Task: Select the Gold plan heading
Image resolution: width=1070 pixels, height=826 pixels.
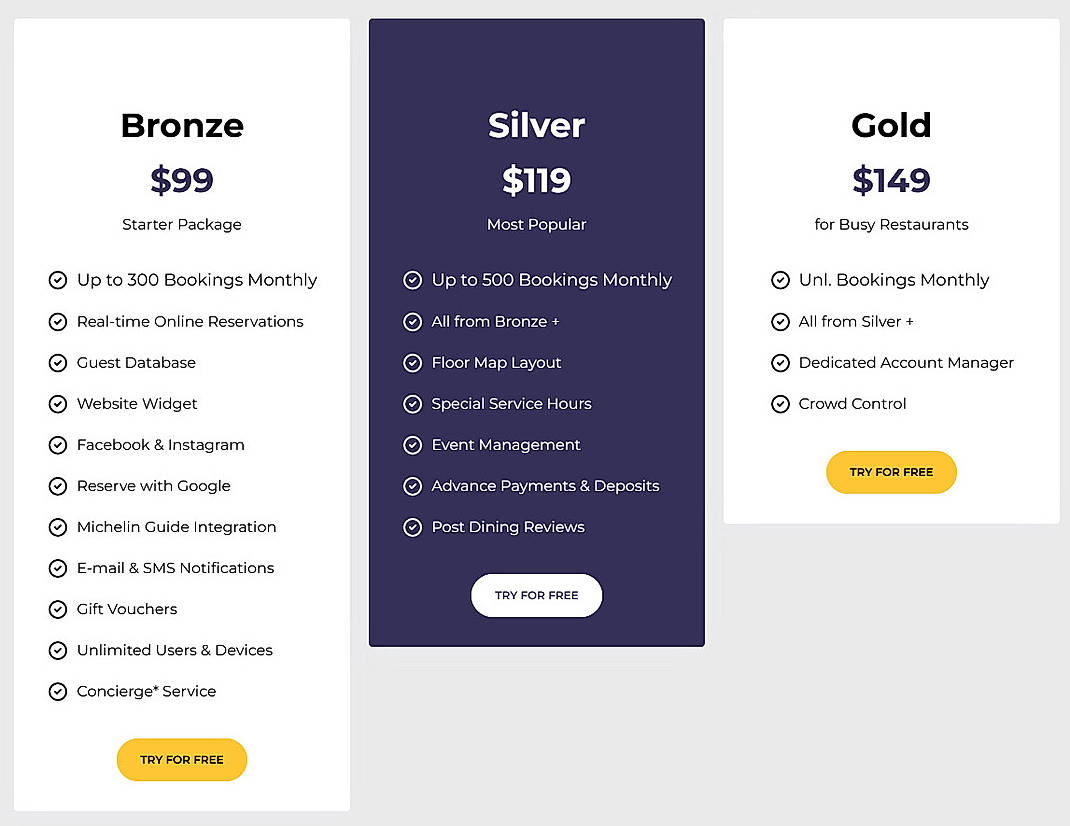Action: coord(890,125)
